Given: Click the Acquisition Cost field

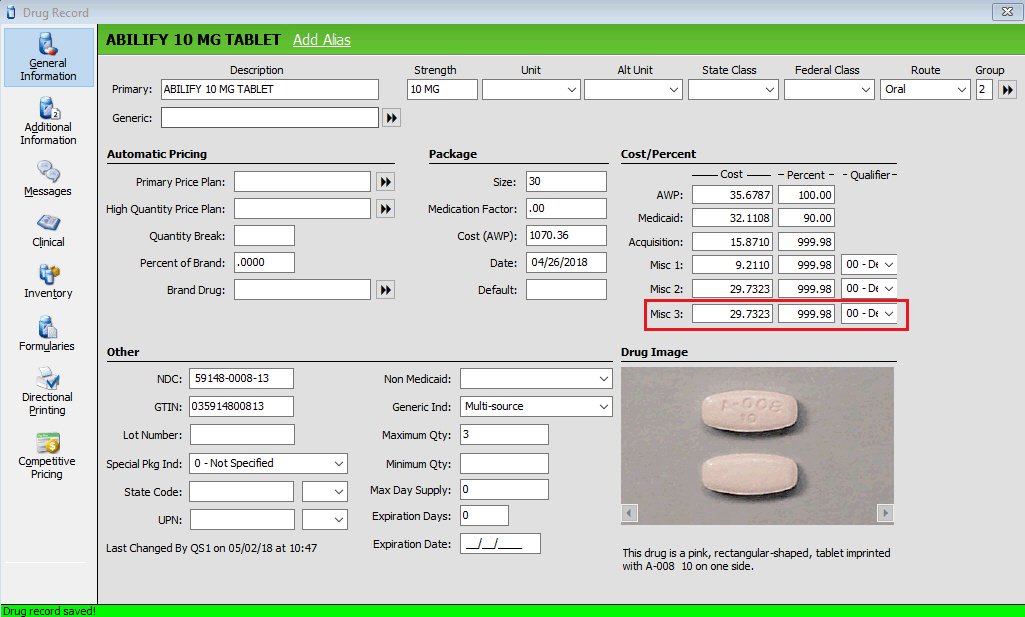Looking at the screenshot, I should point(732,242).
